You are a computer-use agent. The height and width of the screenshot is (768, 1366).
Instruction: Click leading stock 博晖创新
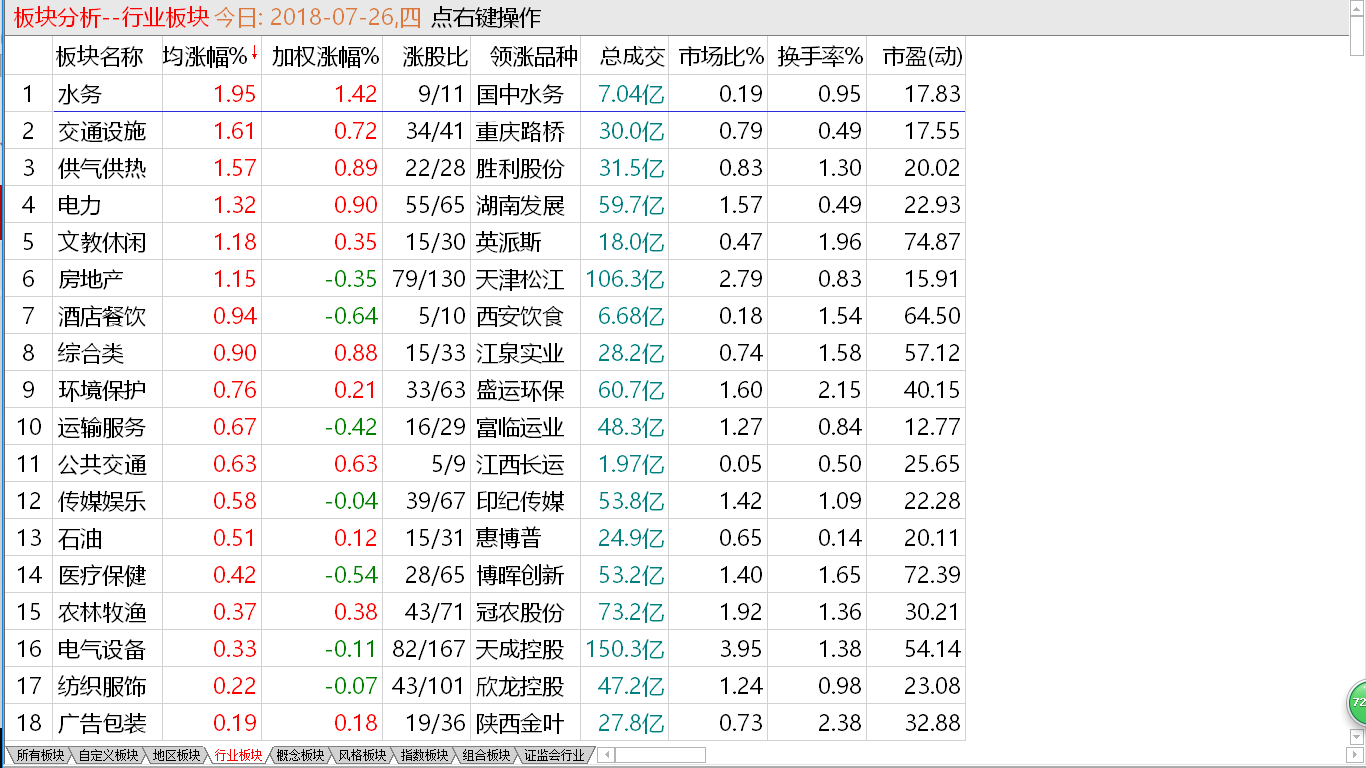(520, 575)
